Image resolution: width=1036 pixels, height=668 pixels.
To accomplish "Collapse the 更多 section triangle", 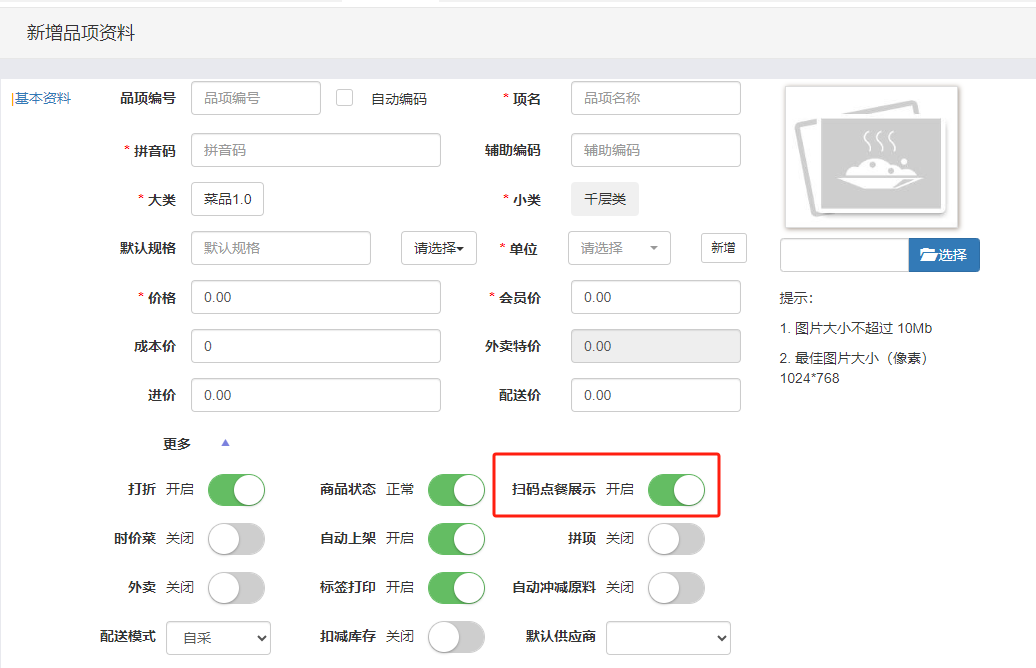I will [225, 443].
